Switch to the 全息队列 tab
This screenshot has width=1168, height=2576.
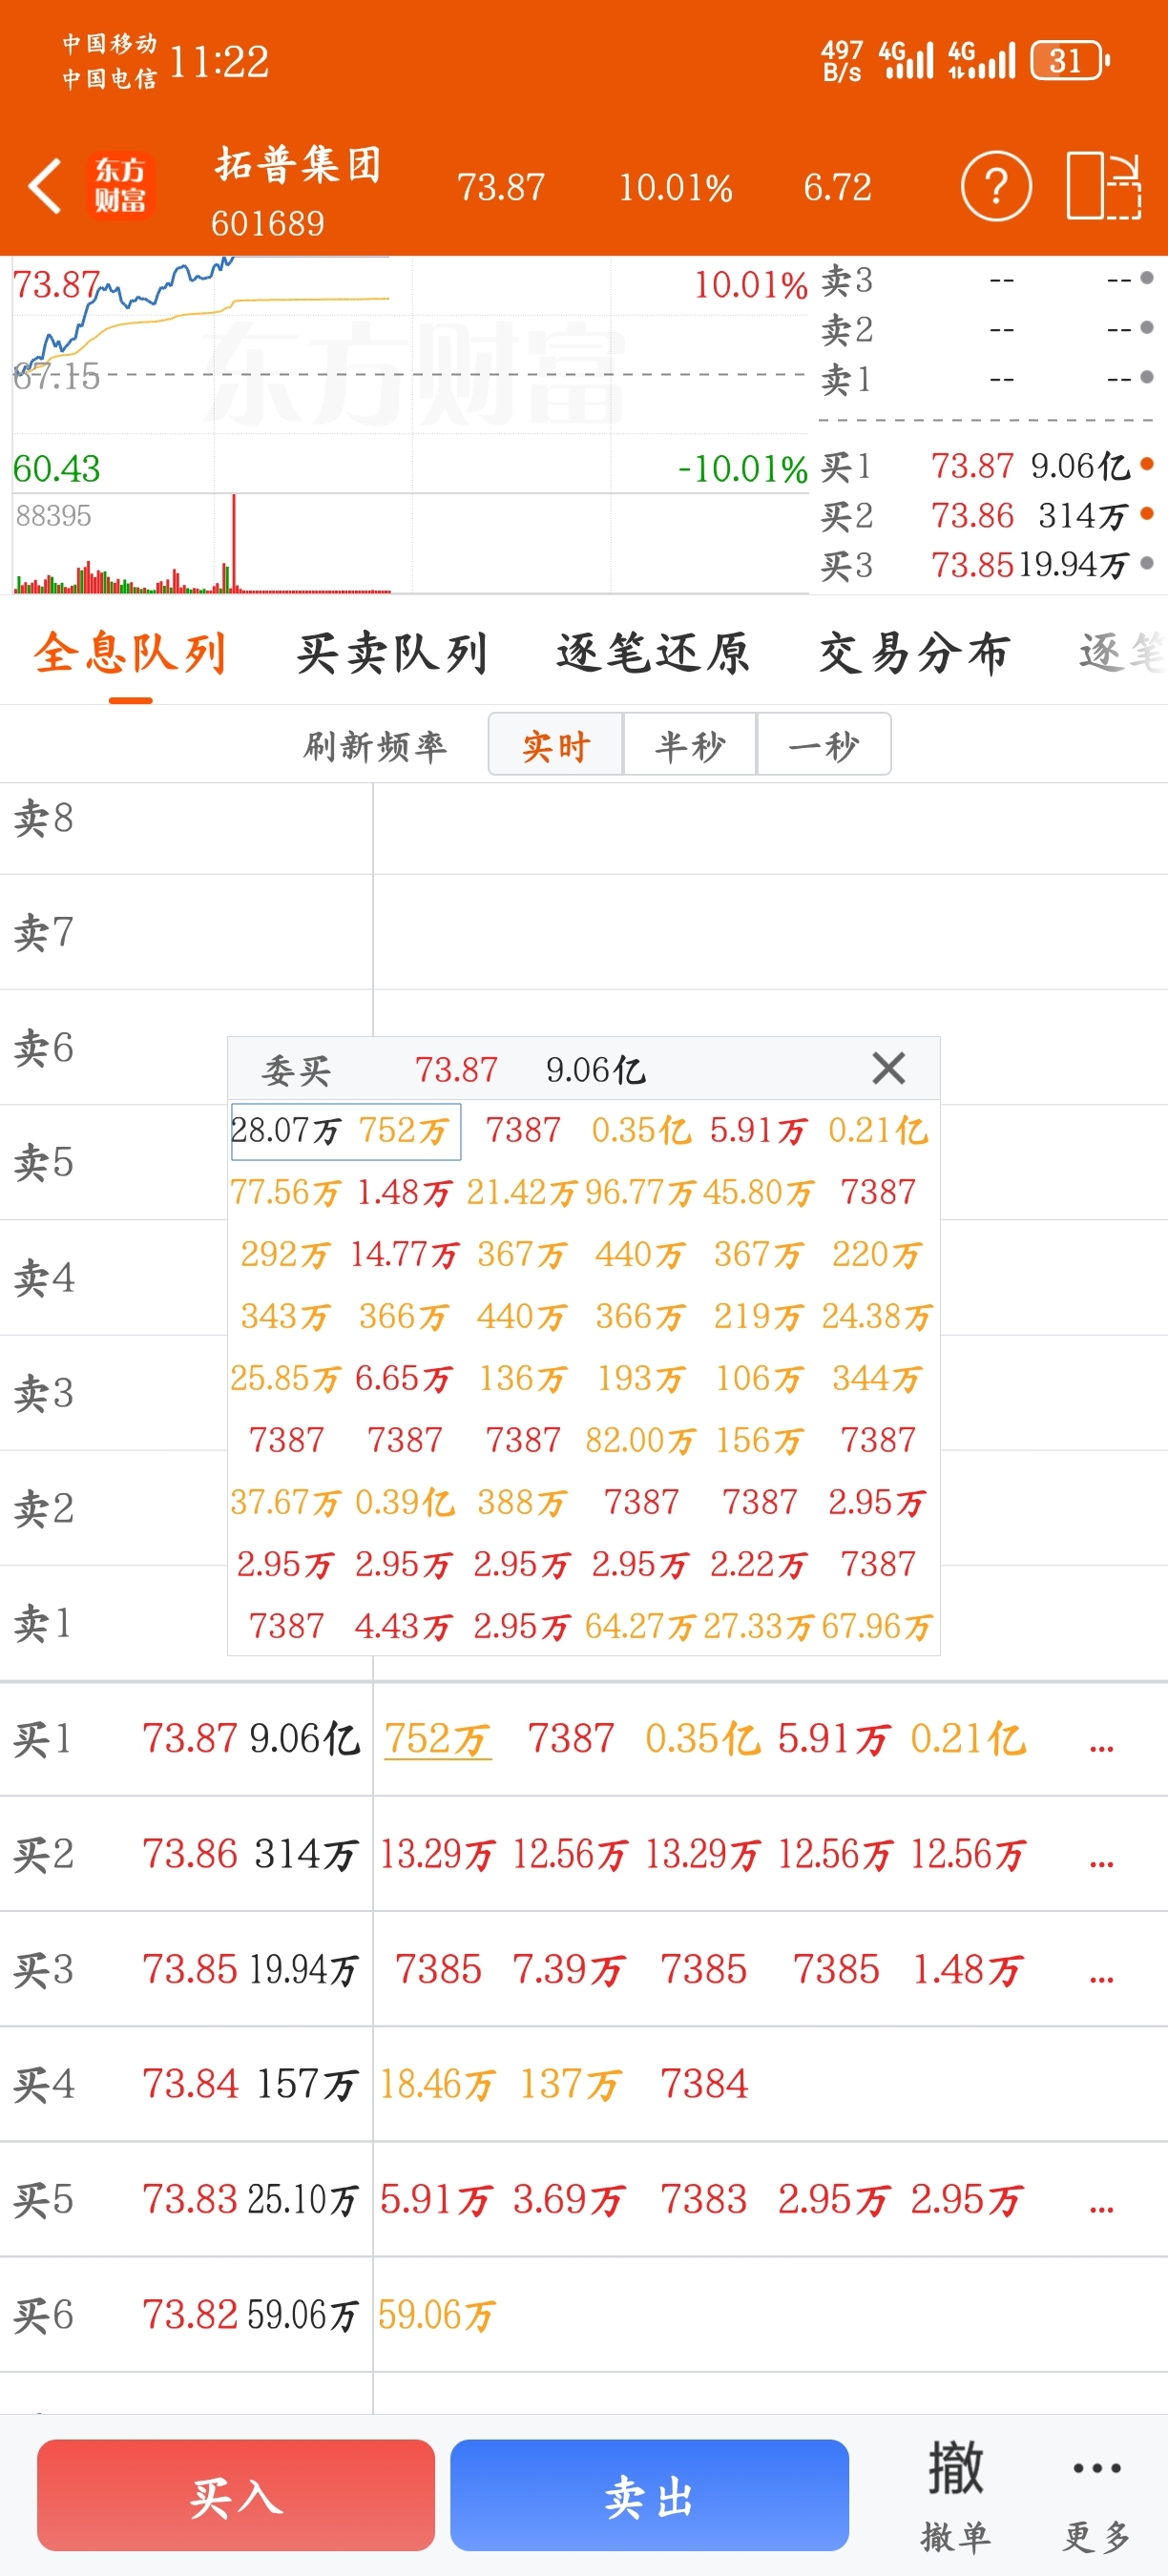[x=130, y=654]
